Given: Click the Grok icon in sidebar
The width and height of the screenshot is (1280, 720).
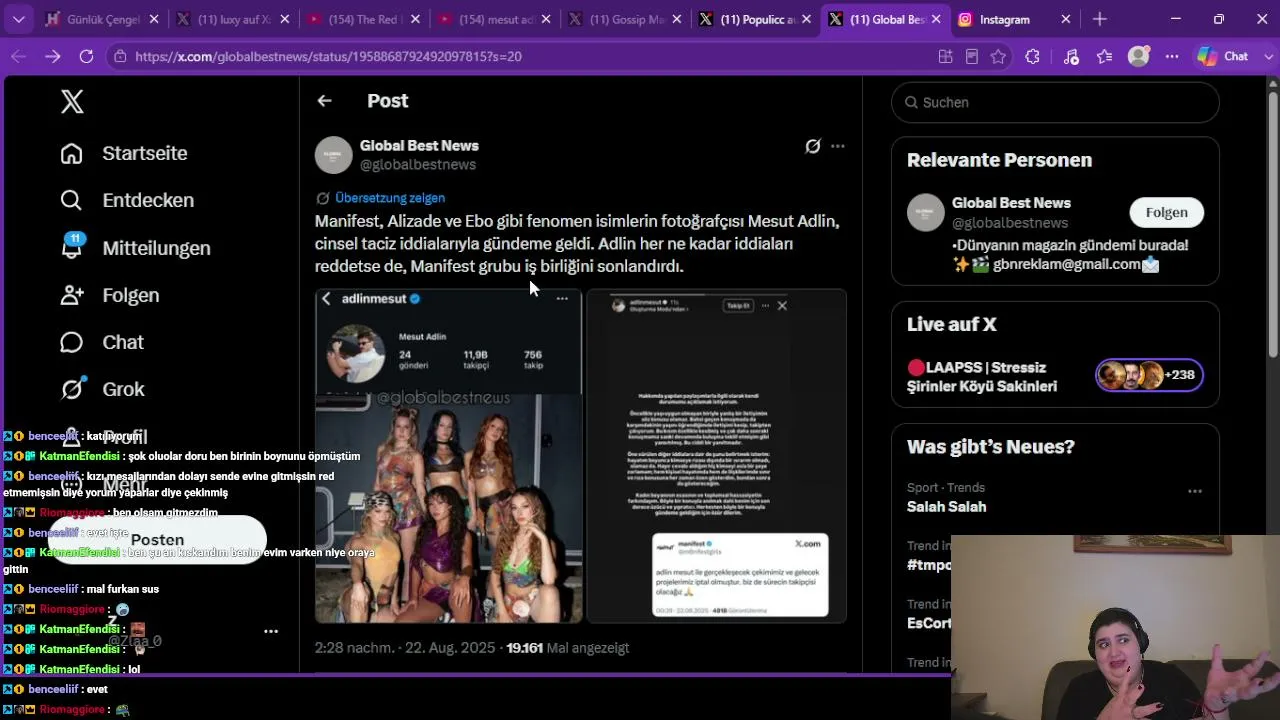Looking at the screenshot, I should (x=71, y=389).
